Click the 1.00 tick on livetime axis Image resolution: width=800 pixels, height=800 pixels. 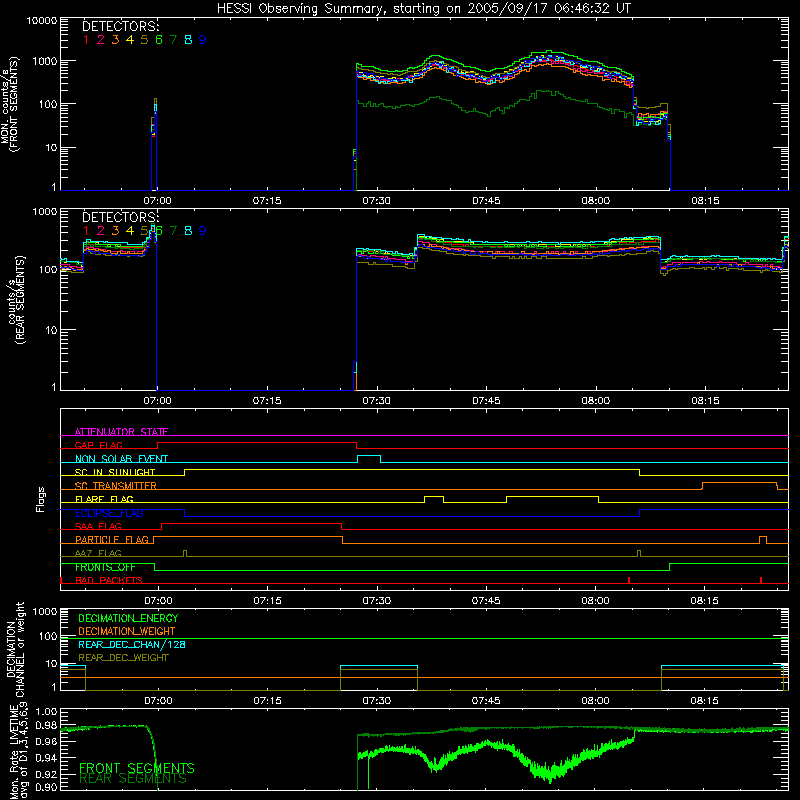pyautogui.click(x=46, y=711)
